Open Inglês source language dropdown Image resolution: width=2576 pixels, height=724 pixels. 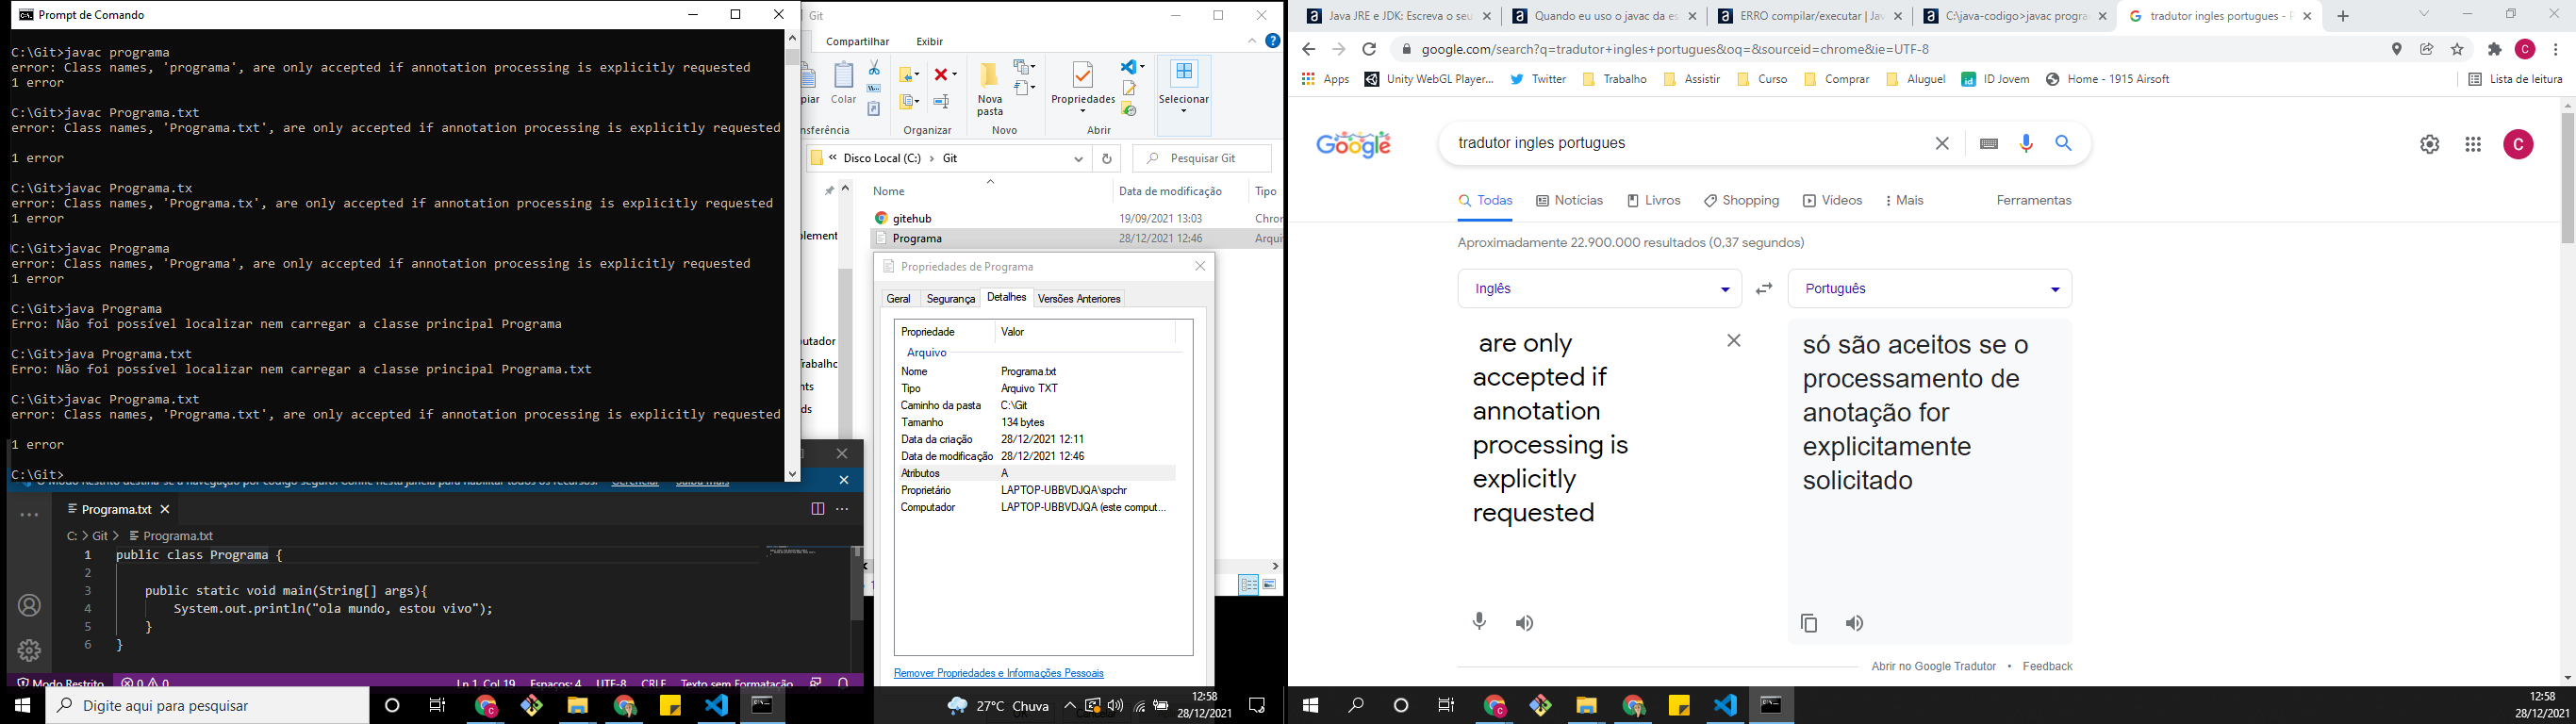(x=1600, y=289)
